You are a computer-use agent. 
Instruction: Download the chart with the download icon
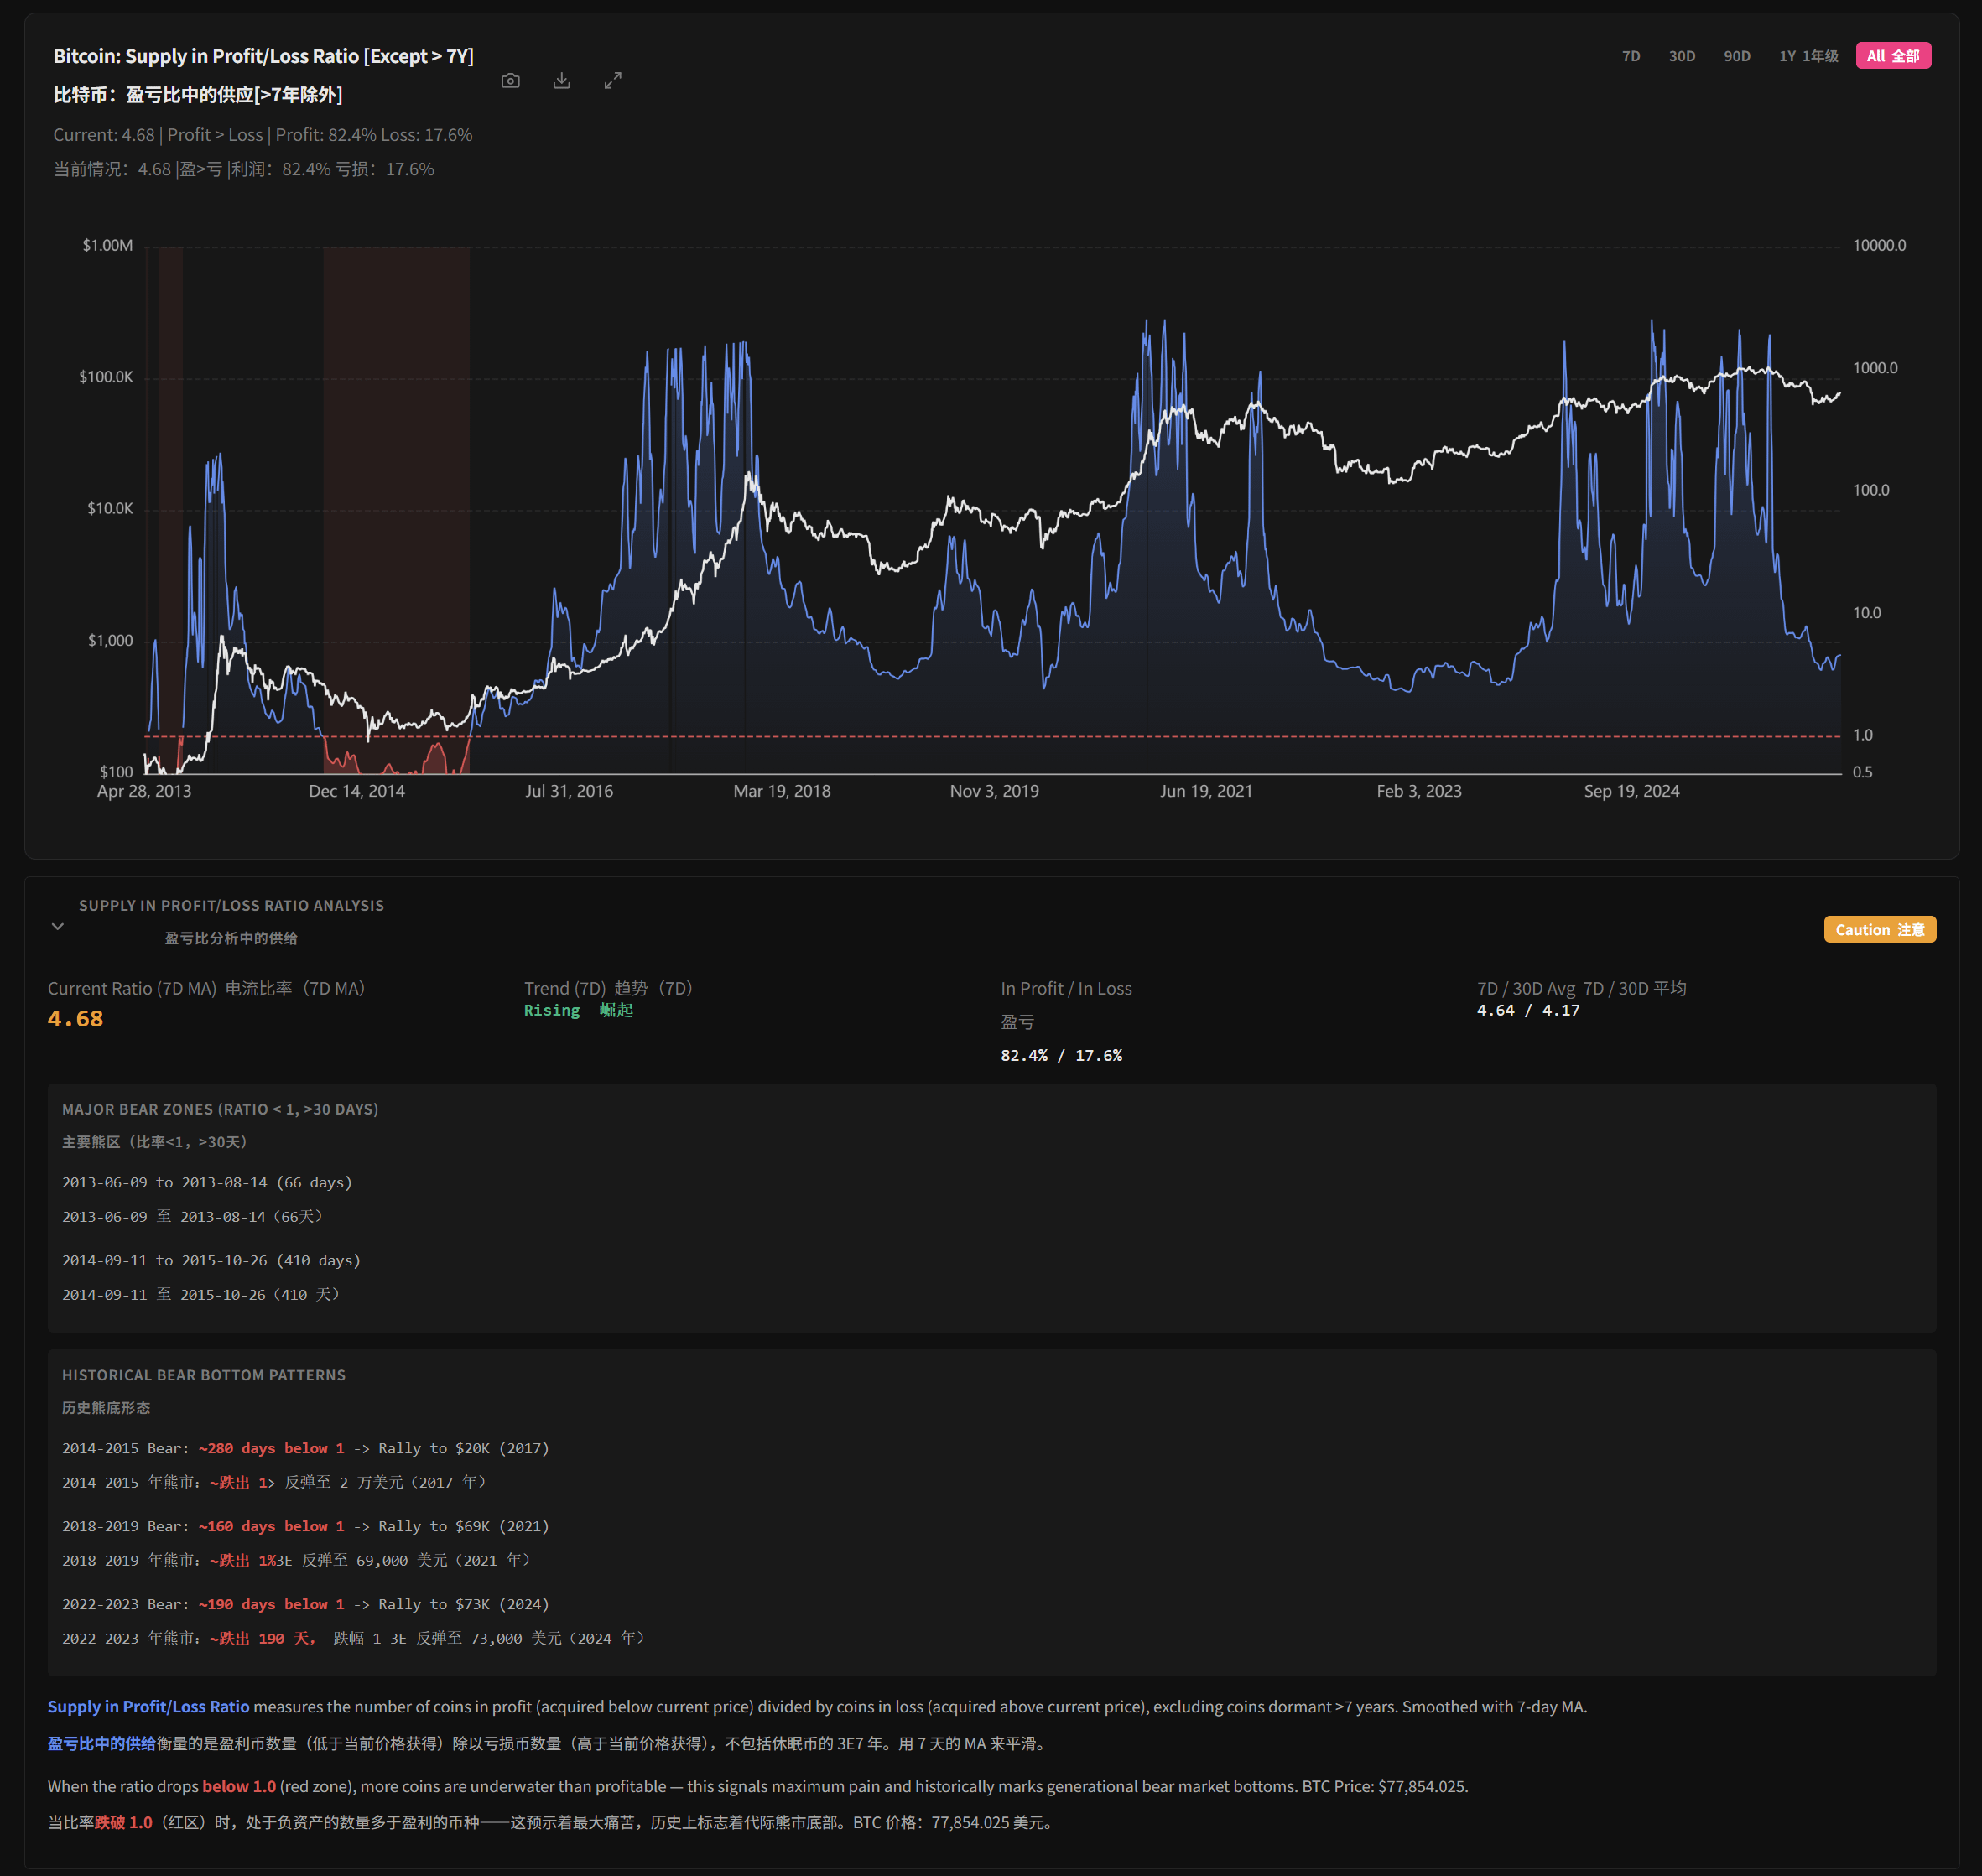pyautogui.click(x=562, y=81)
